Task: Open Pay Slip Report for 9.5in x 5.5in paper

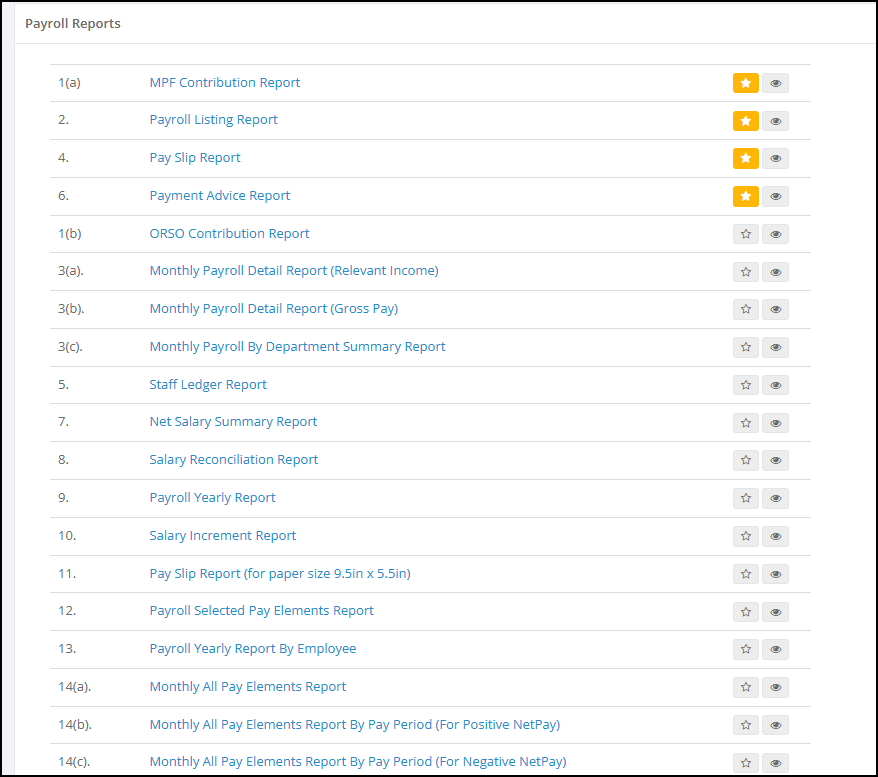Action: coord(280,573)
